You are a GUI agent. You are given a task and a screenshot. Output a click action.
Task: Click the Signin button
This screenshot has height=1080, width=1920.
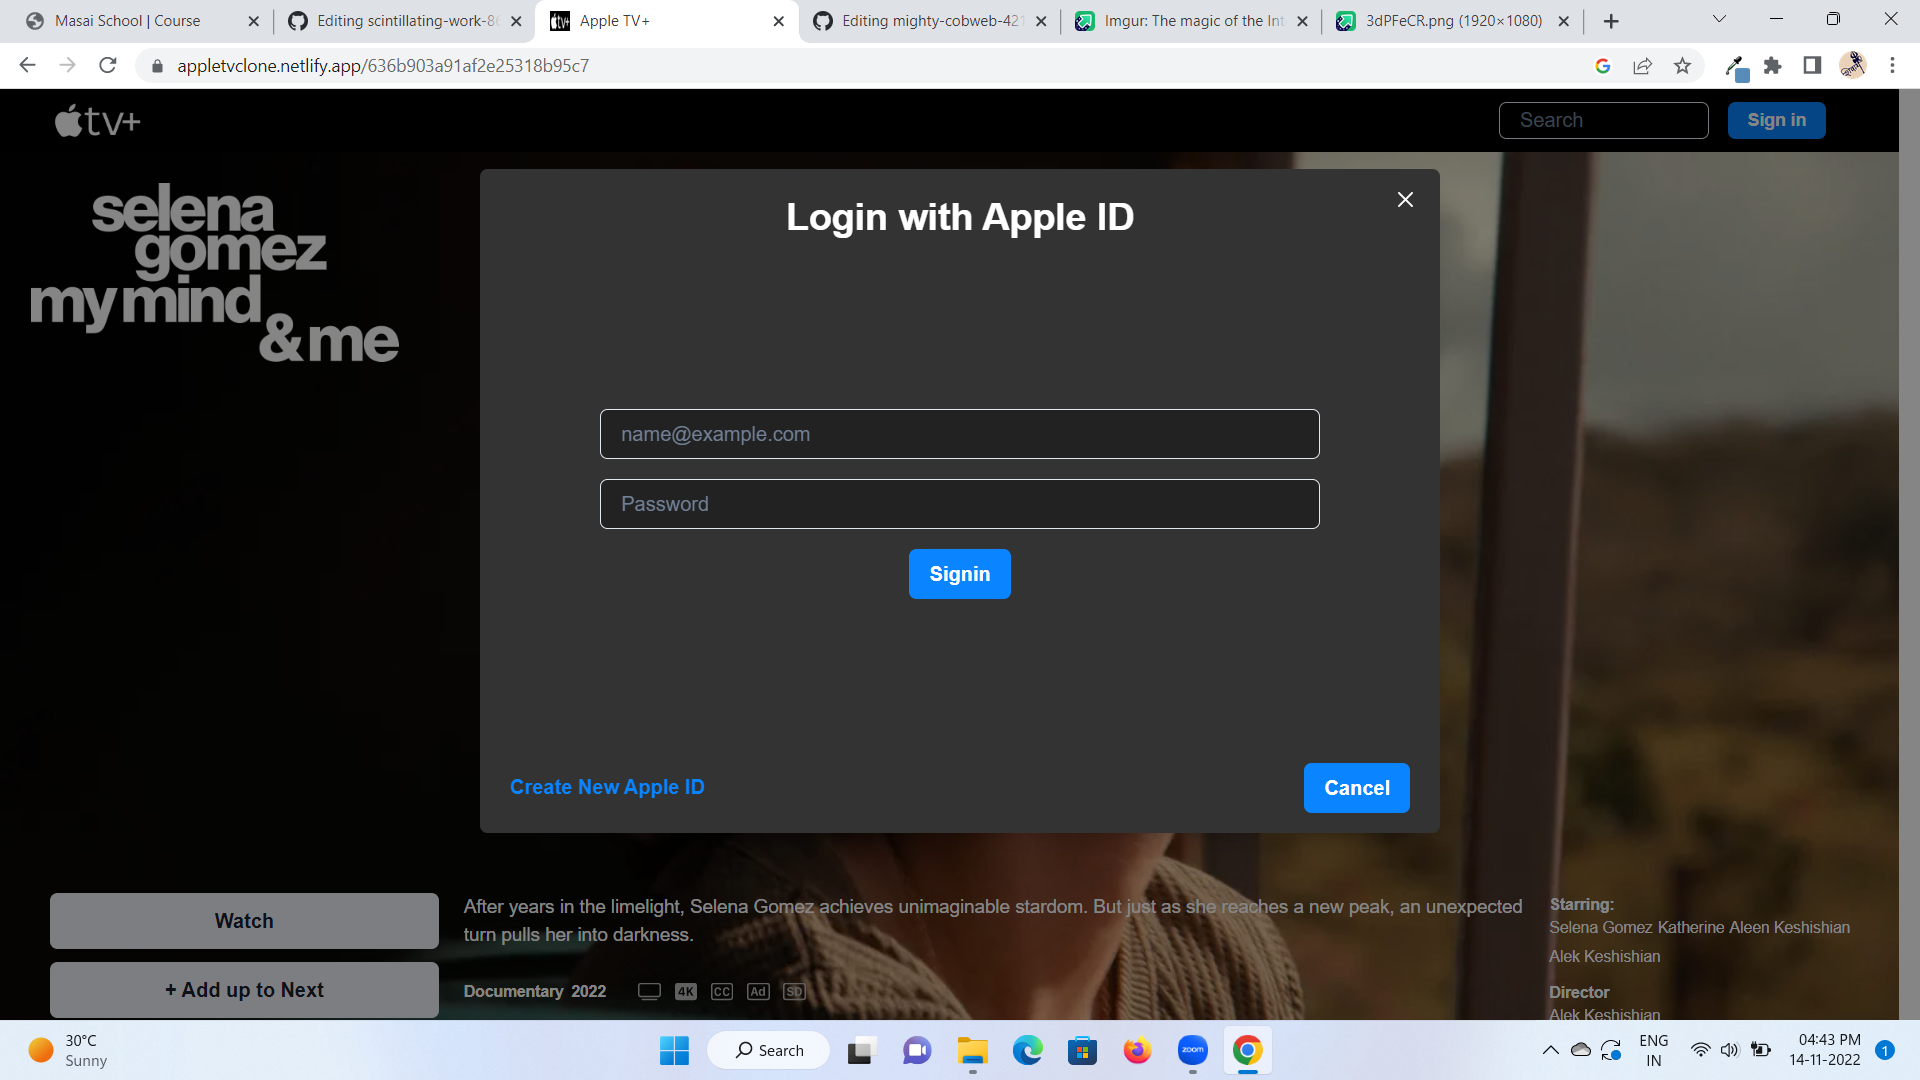pos(960,574)
